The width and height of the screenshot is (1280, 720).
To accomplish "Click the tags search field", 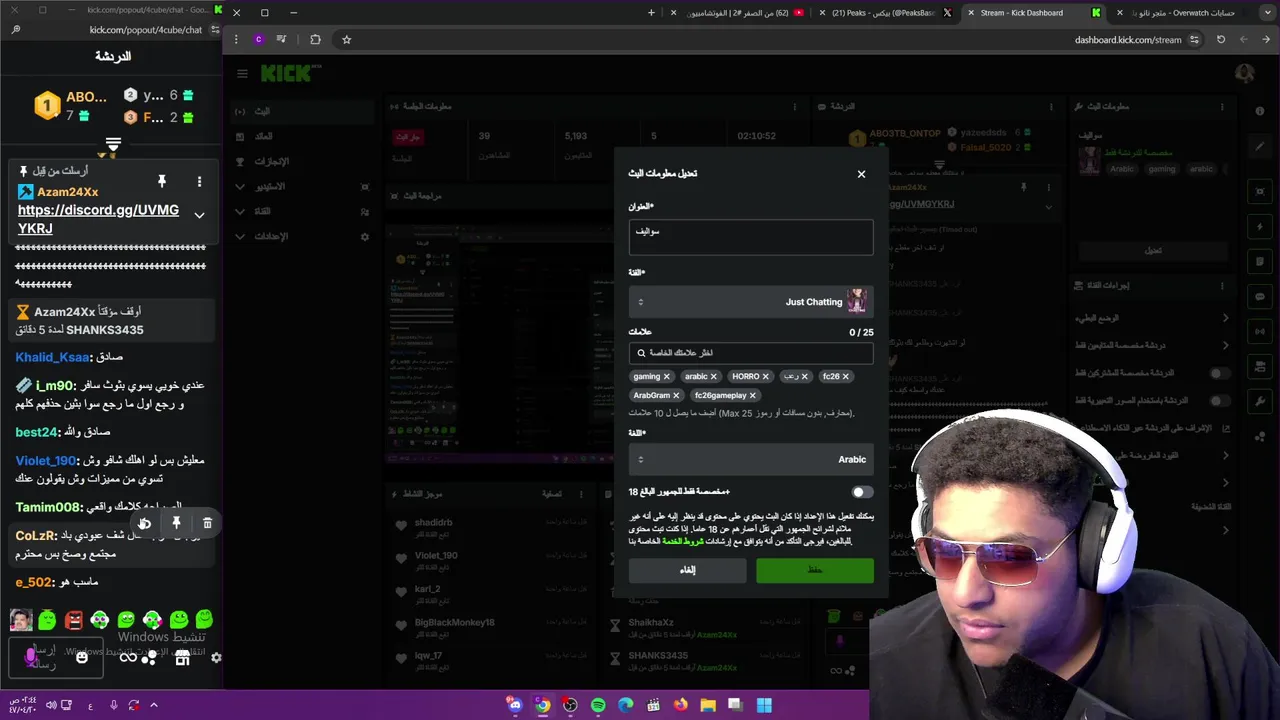I will click(x=751, y=353).
